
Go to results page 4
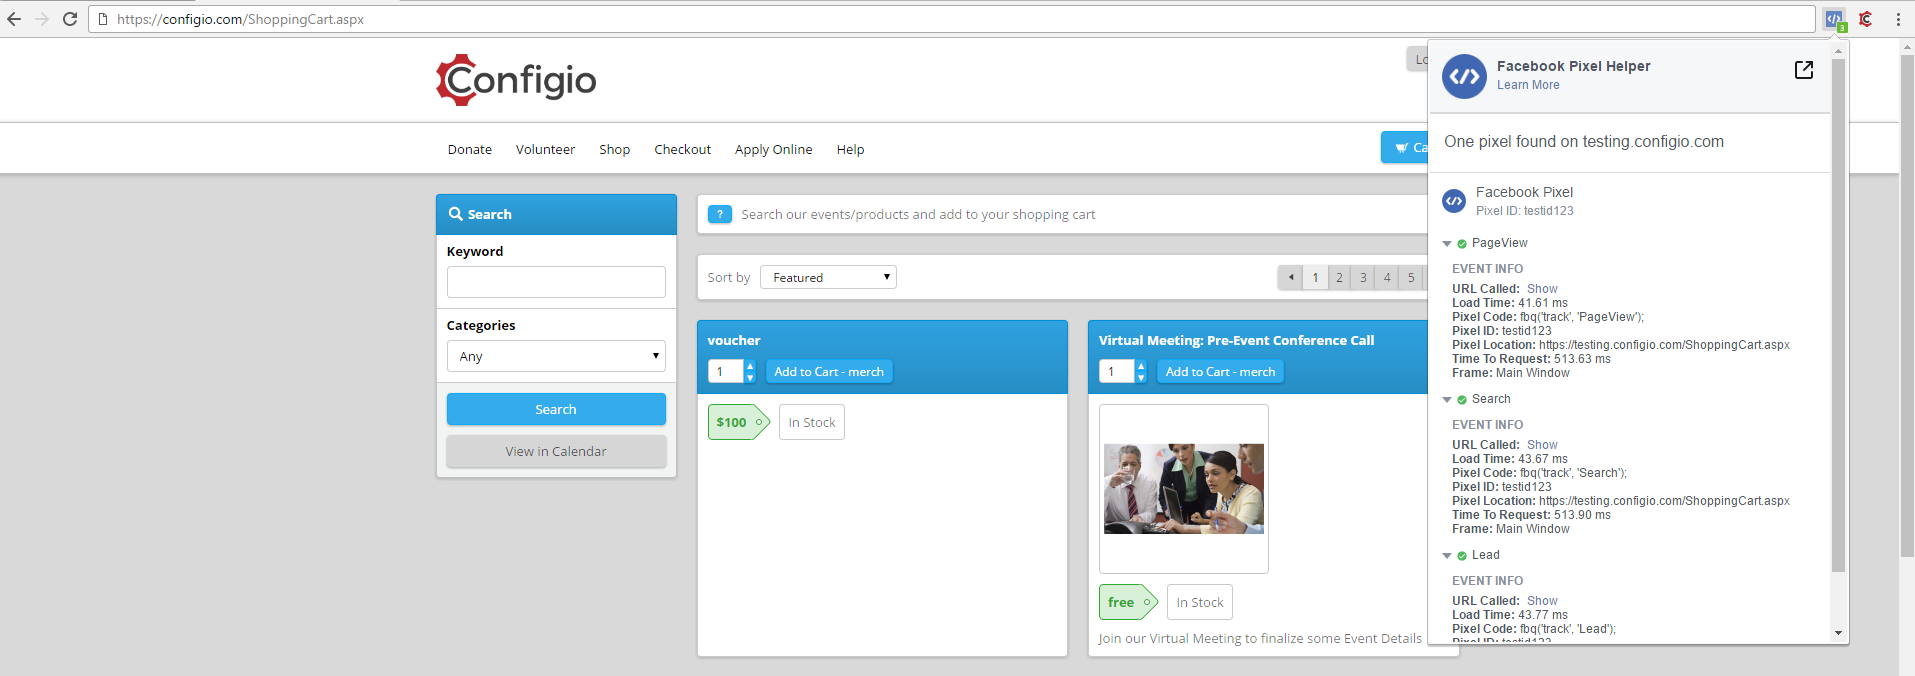click(1387, 278)
